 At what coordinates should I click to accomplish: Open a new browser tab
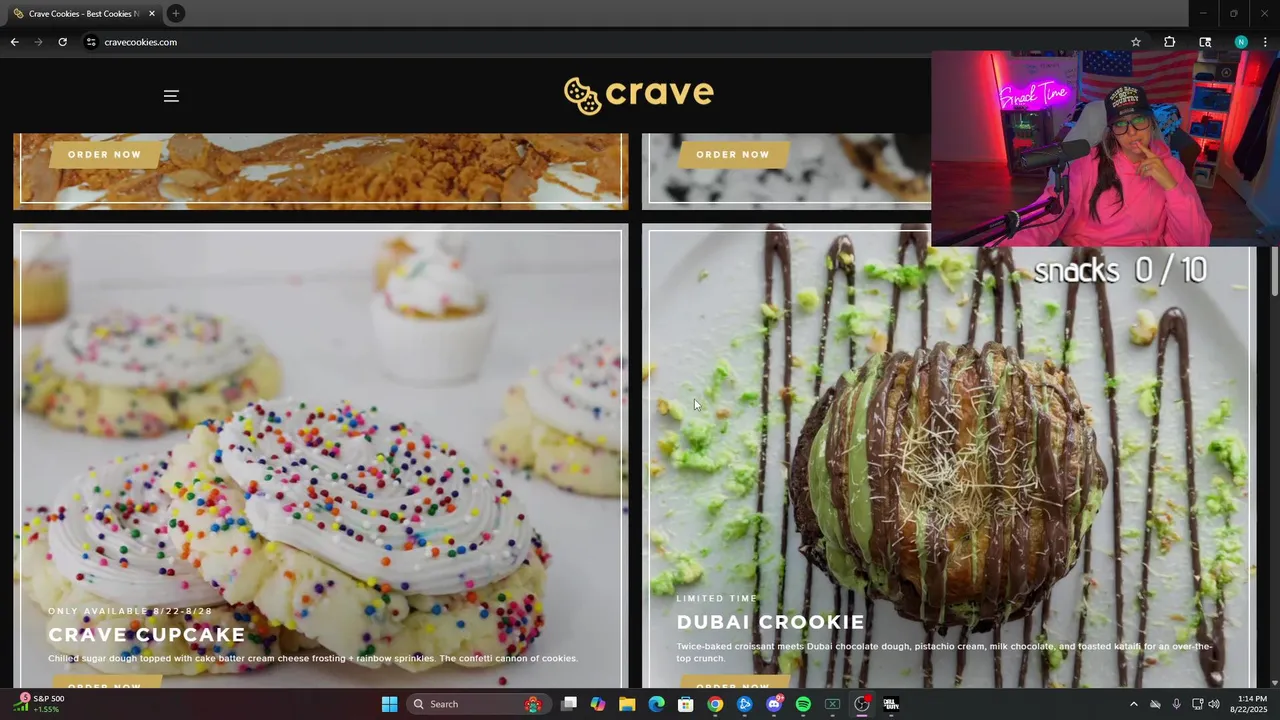(175, 13)
